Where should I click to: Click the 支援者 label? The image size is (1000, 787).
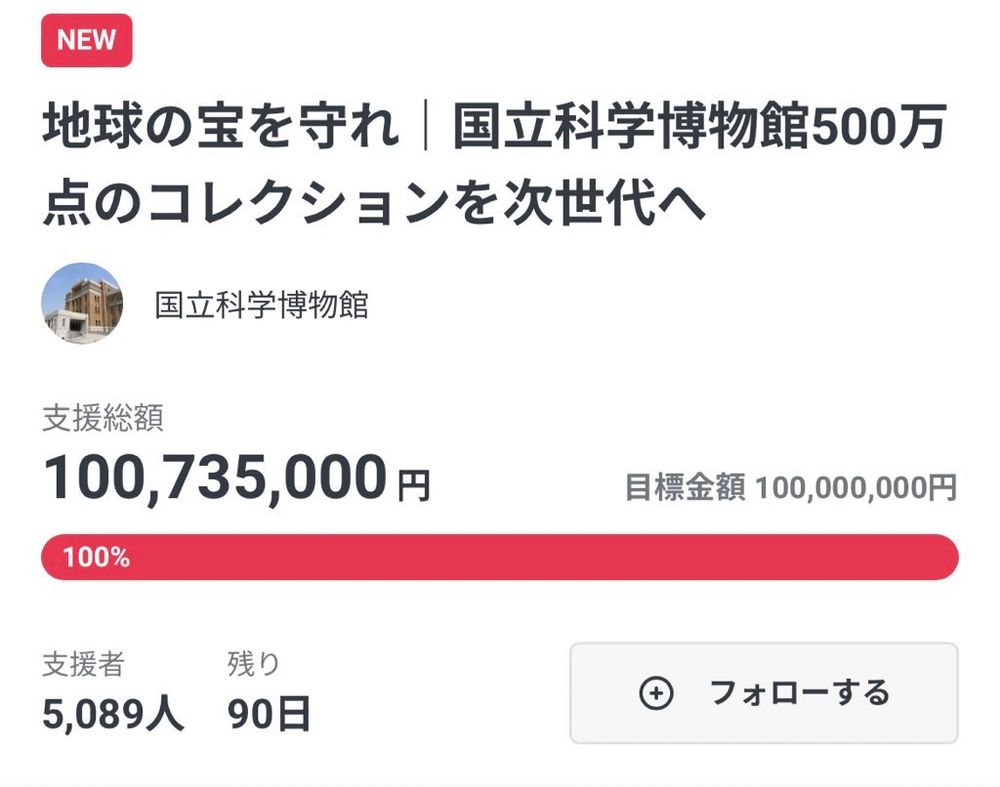tap(83, 663)
